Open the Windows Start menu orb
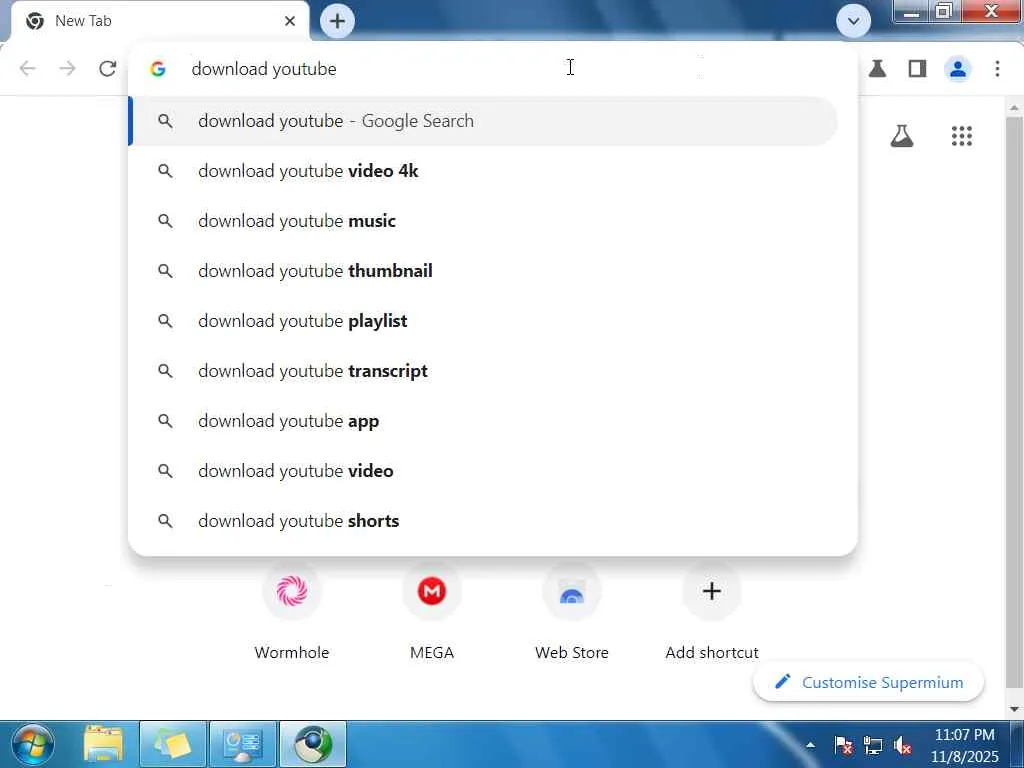 click(33, 744)
